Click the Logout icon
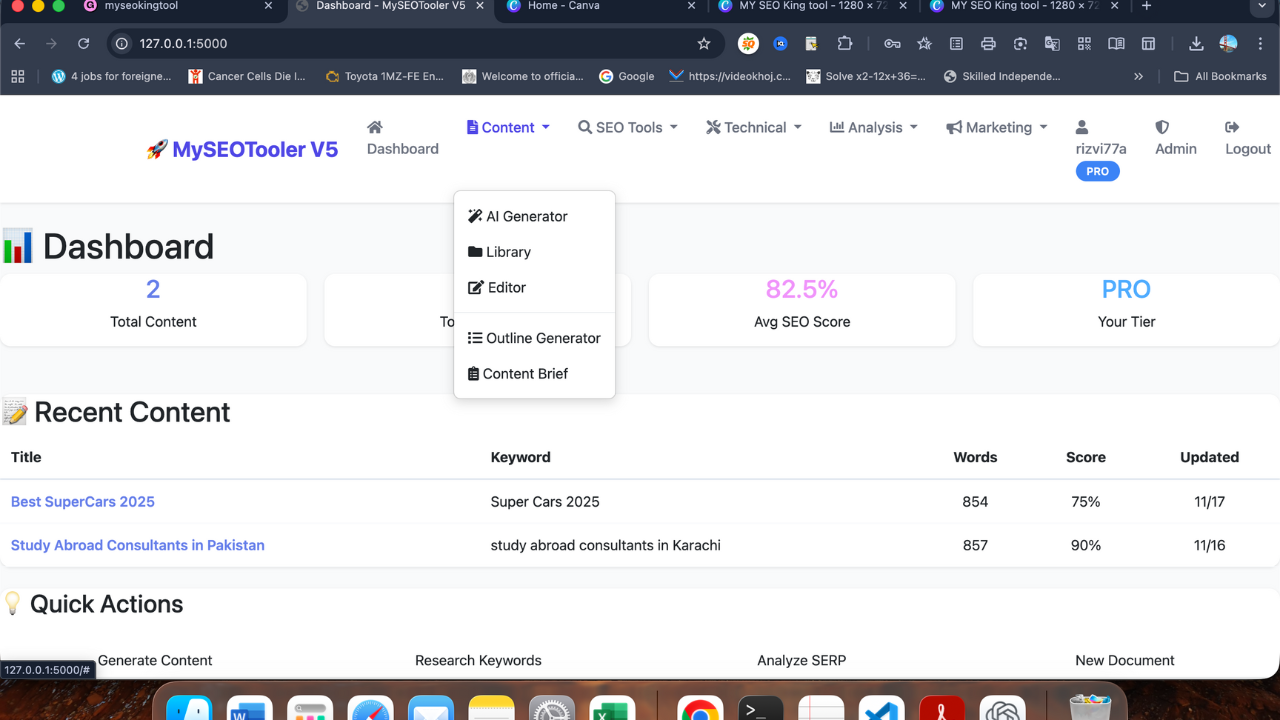1280x720 pixels. tap(1247, 137)
